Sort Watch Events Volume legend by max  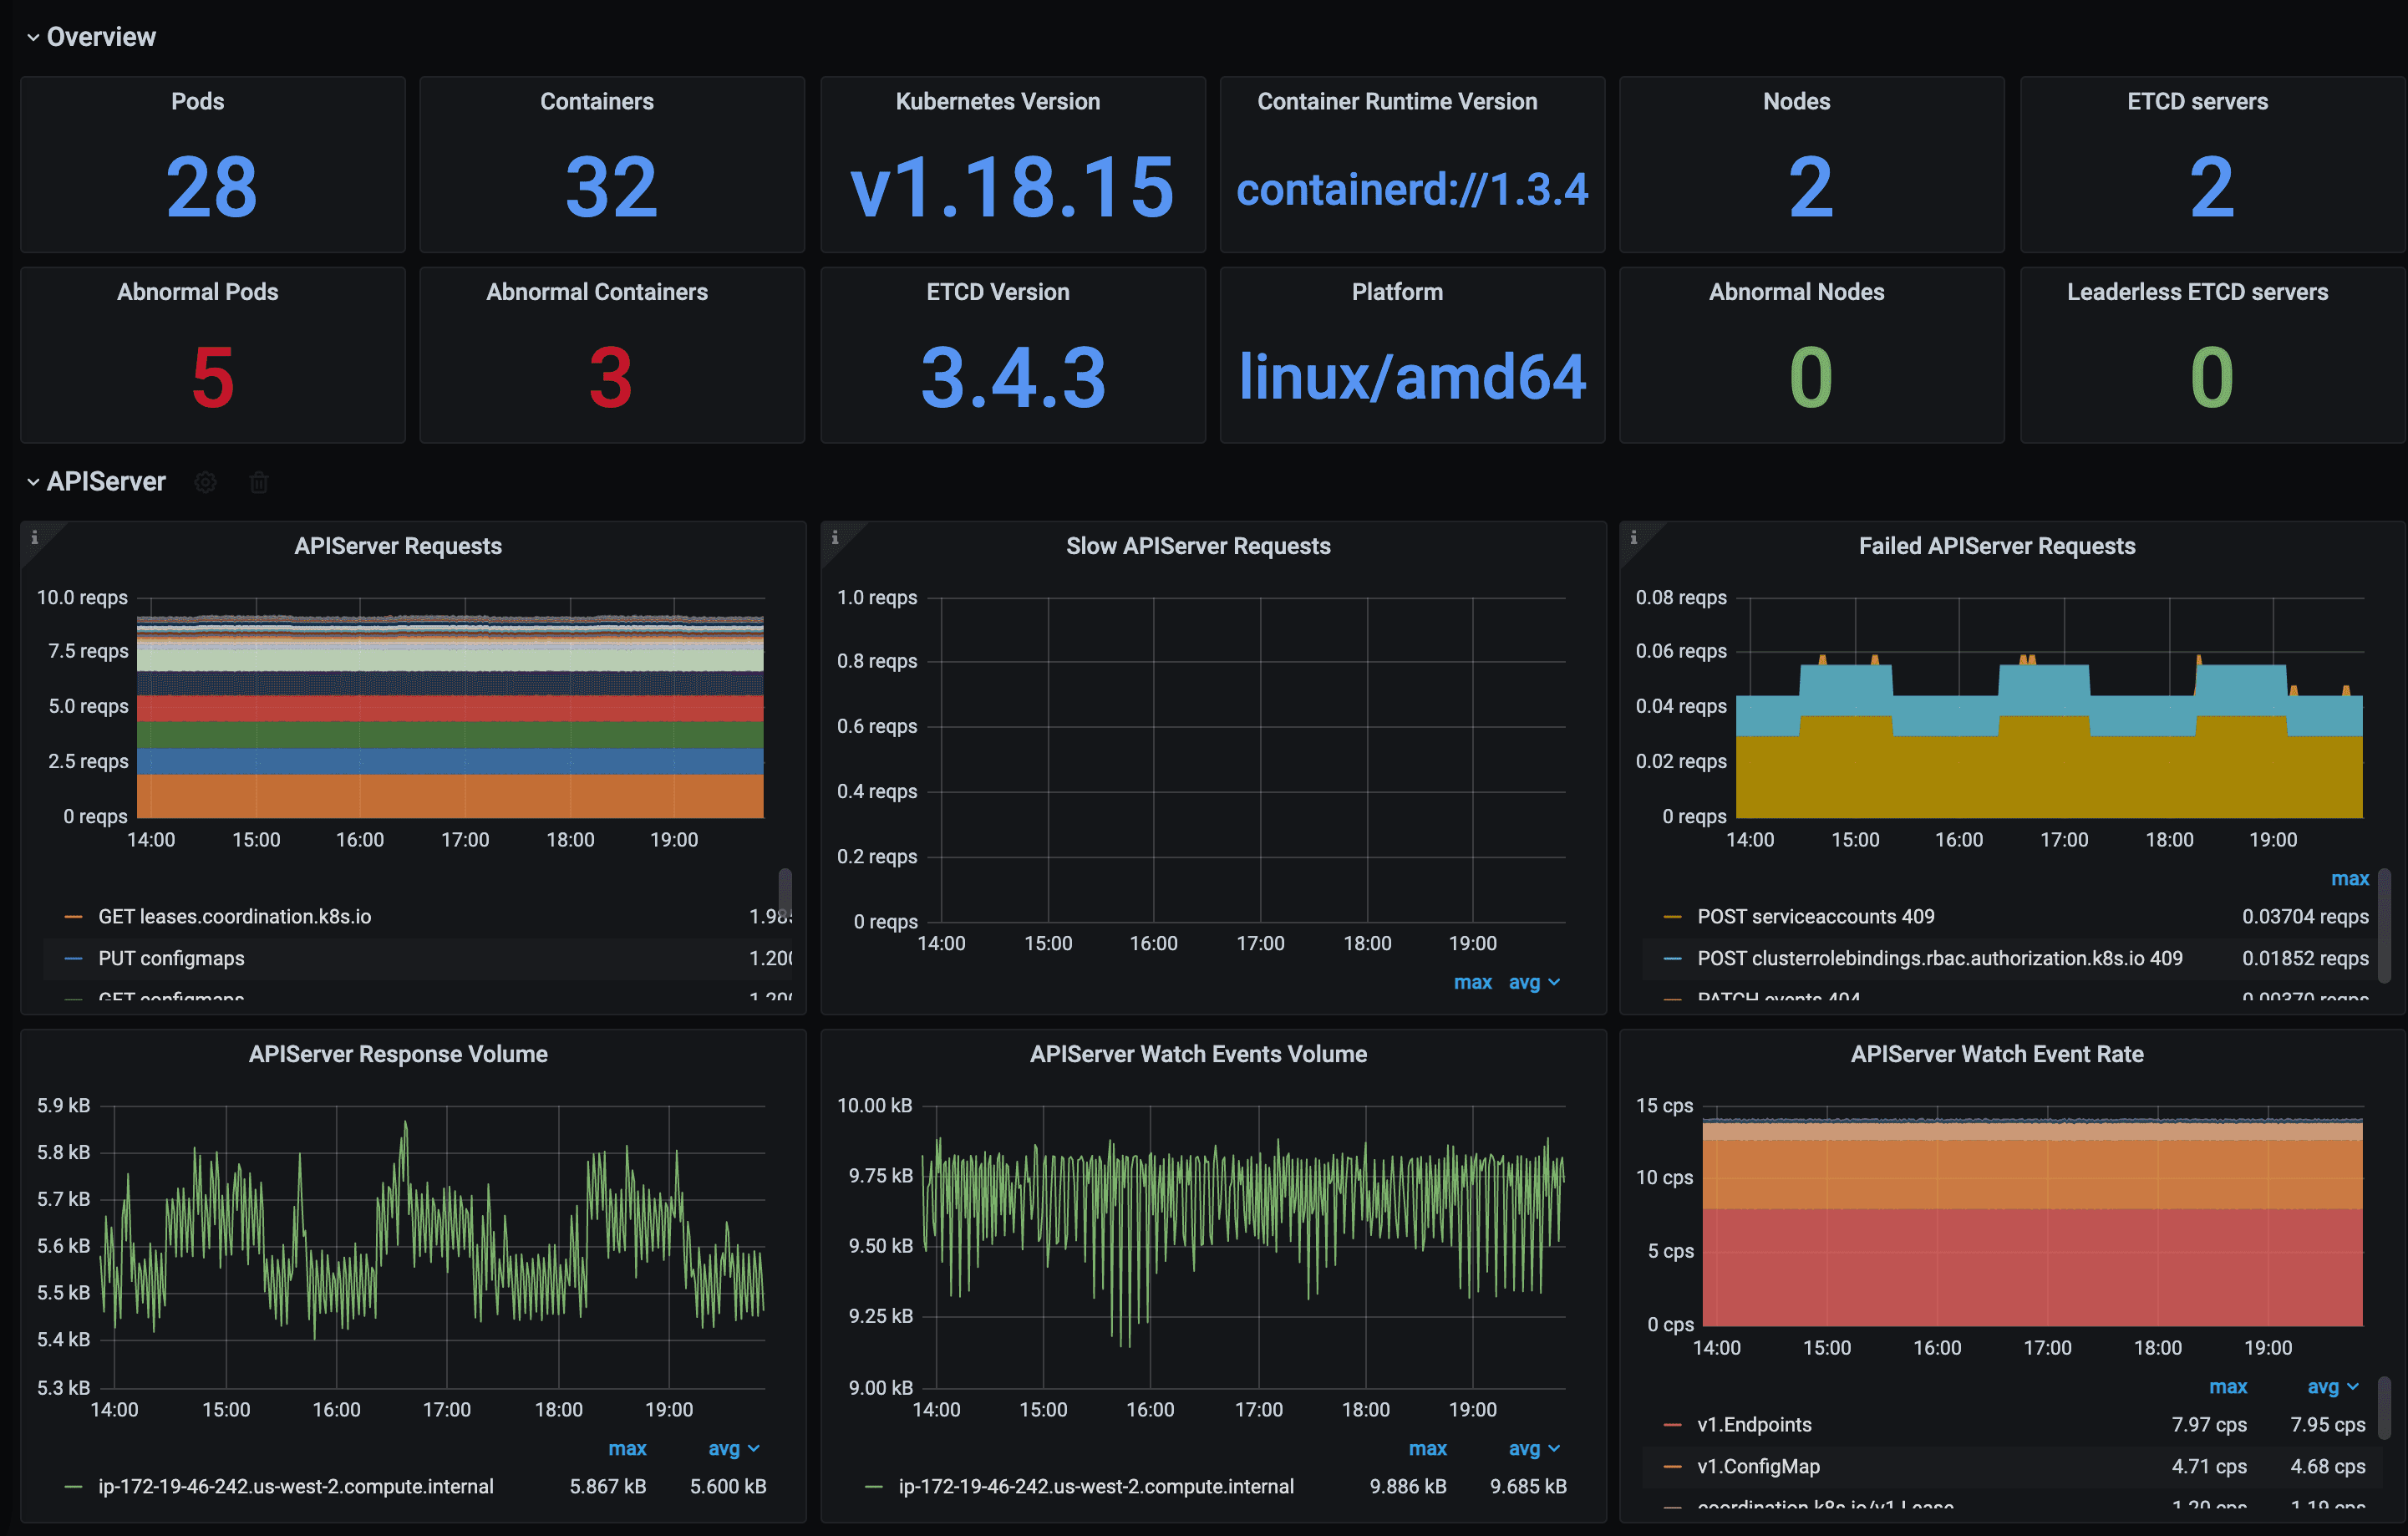coord(1427,1448)
